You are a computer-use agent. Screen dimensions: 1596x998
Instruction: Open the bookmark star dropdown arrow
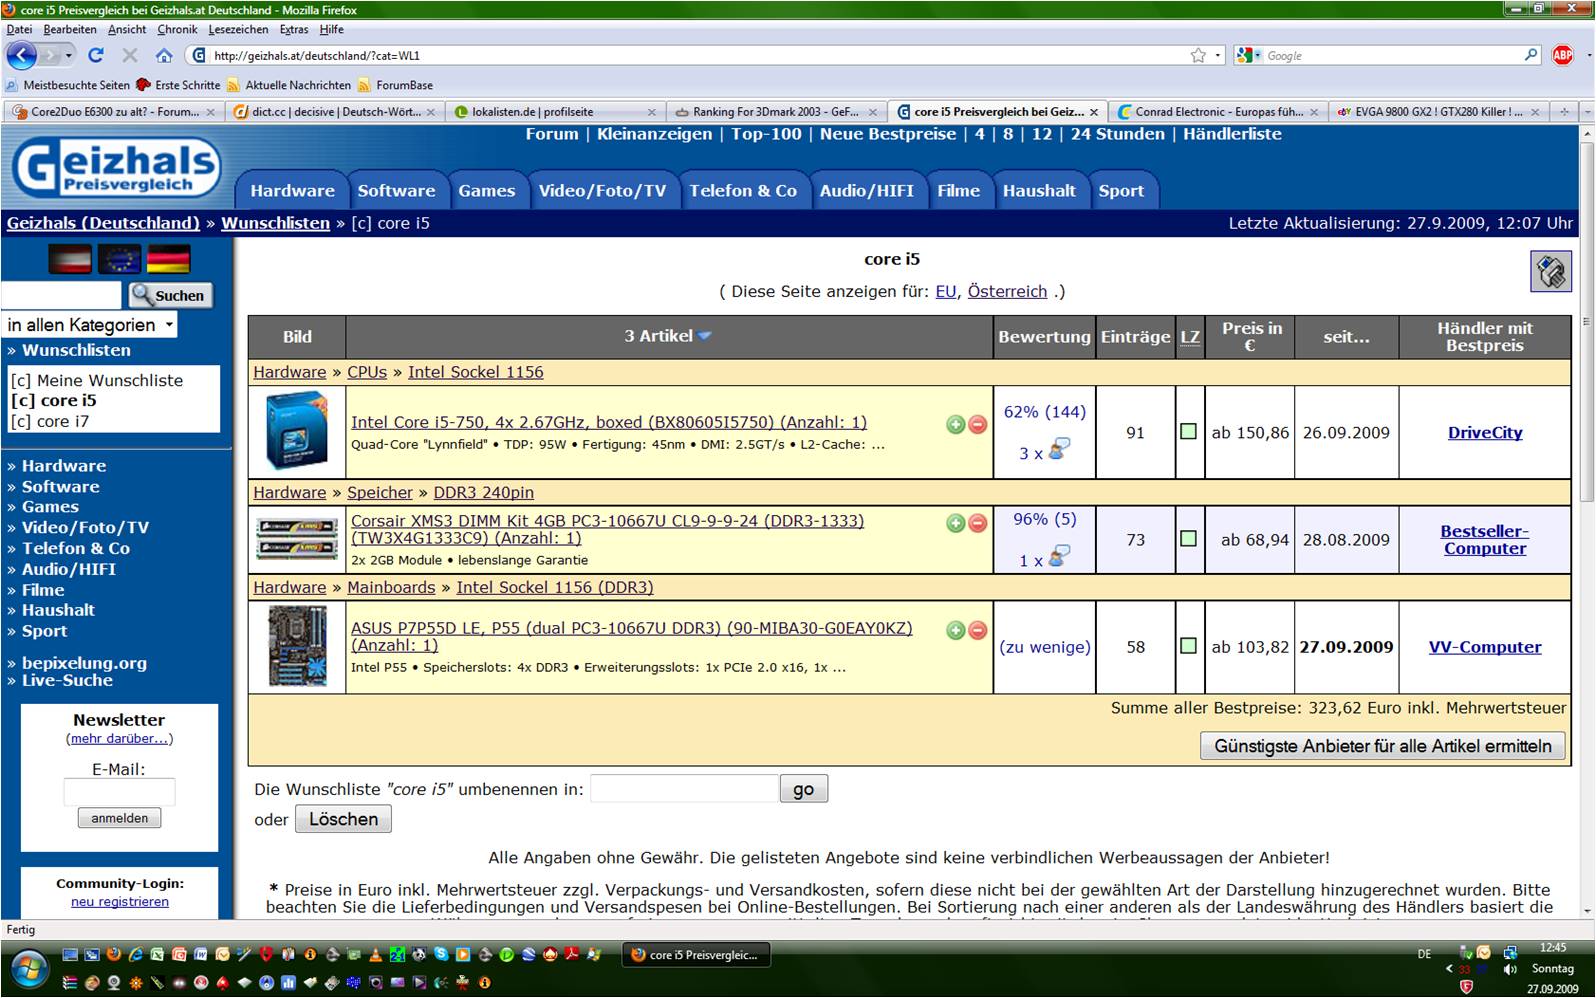click(x=1217, y=56)
